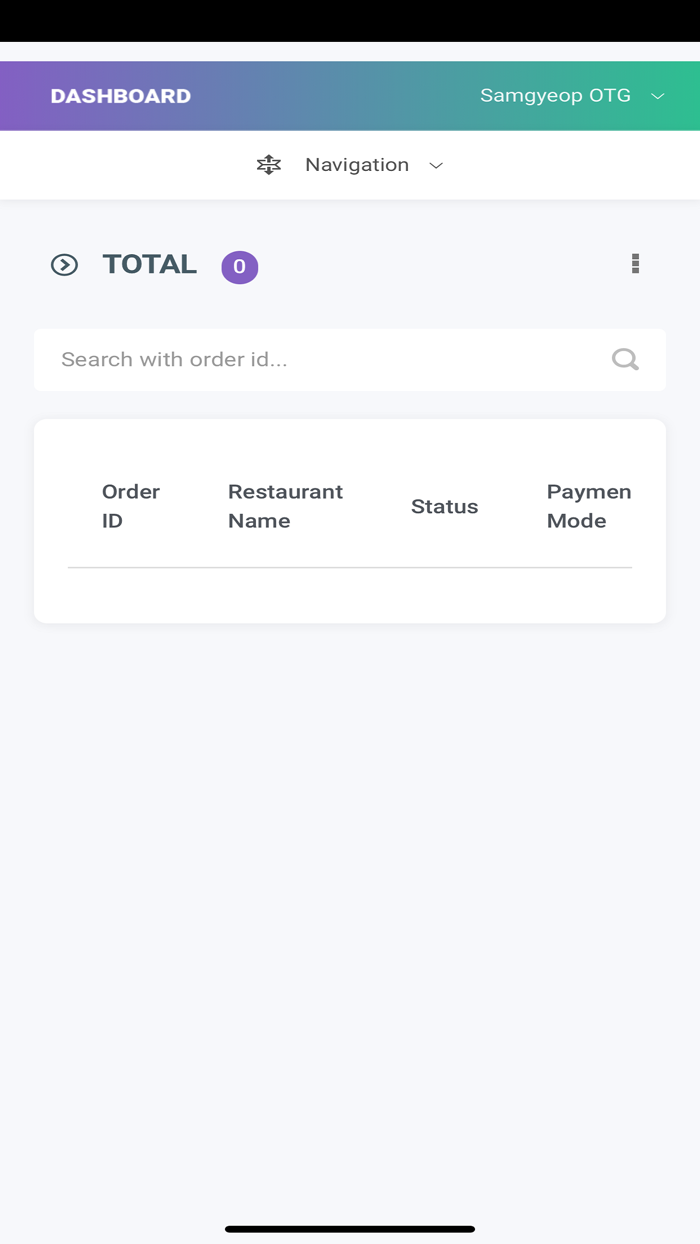Image resolution: width=700 pixels, height=1244 pixels.
Task: Open the three-dot options menu
Action: click(635, 264)
